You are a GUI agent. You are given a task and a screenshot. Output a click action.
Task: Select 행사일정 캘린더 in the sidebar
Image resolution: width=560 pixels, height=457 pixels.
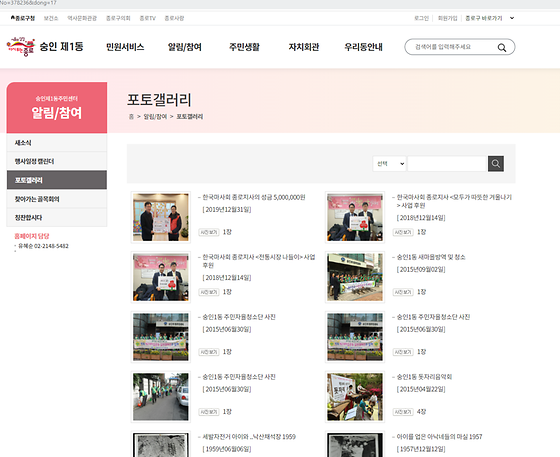click(x=57, y=161)
